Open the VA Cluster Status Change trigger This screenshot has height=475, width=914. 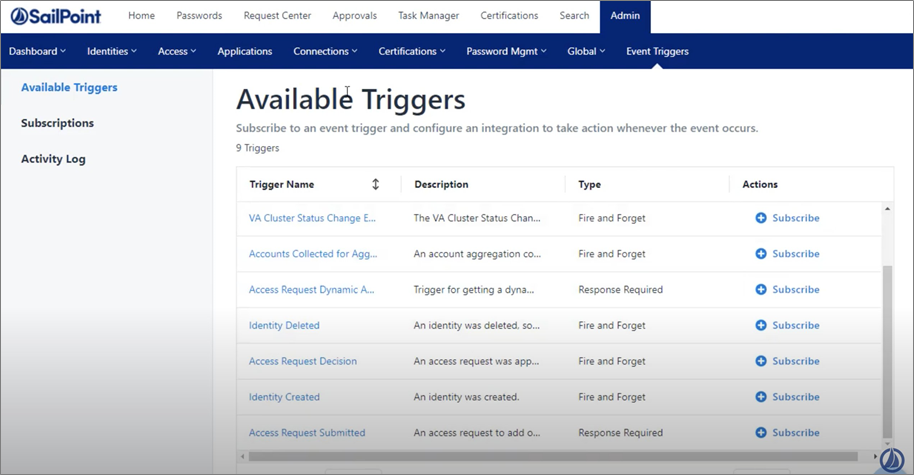click(x=312, y=218)
